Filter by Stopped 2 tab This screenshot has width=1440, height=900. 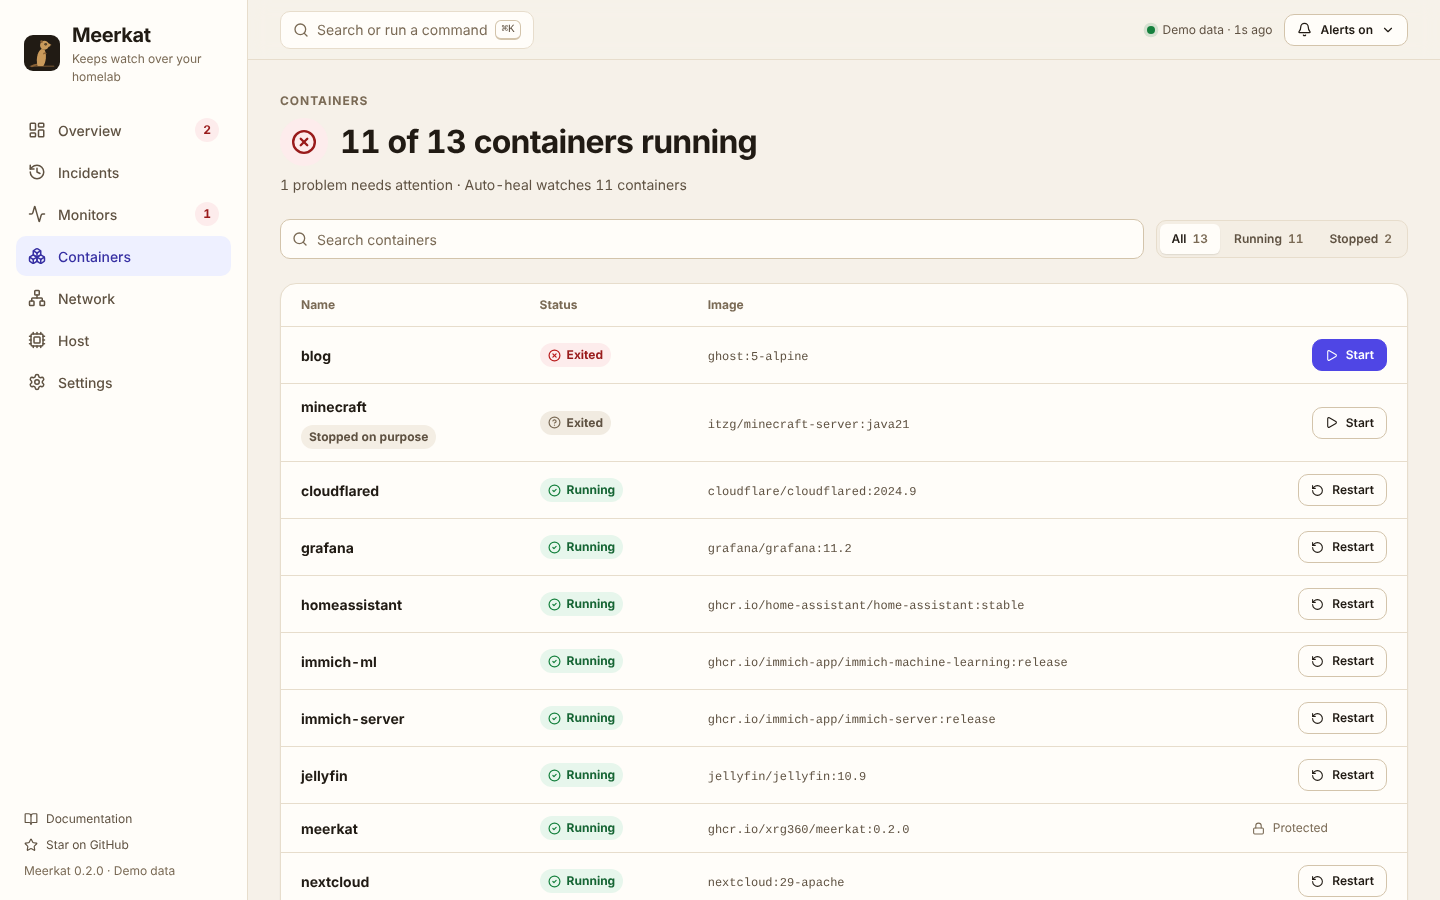[x=1360, y=239]
